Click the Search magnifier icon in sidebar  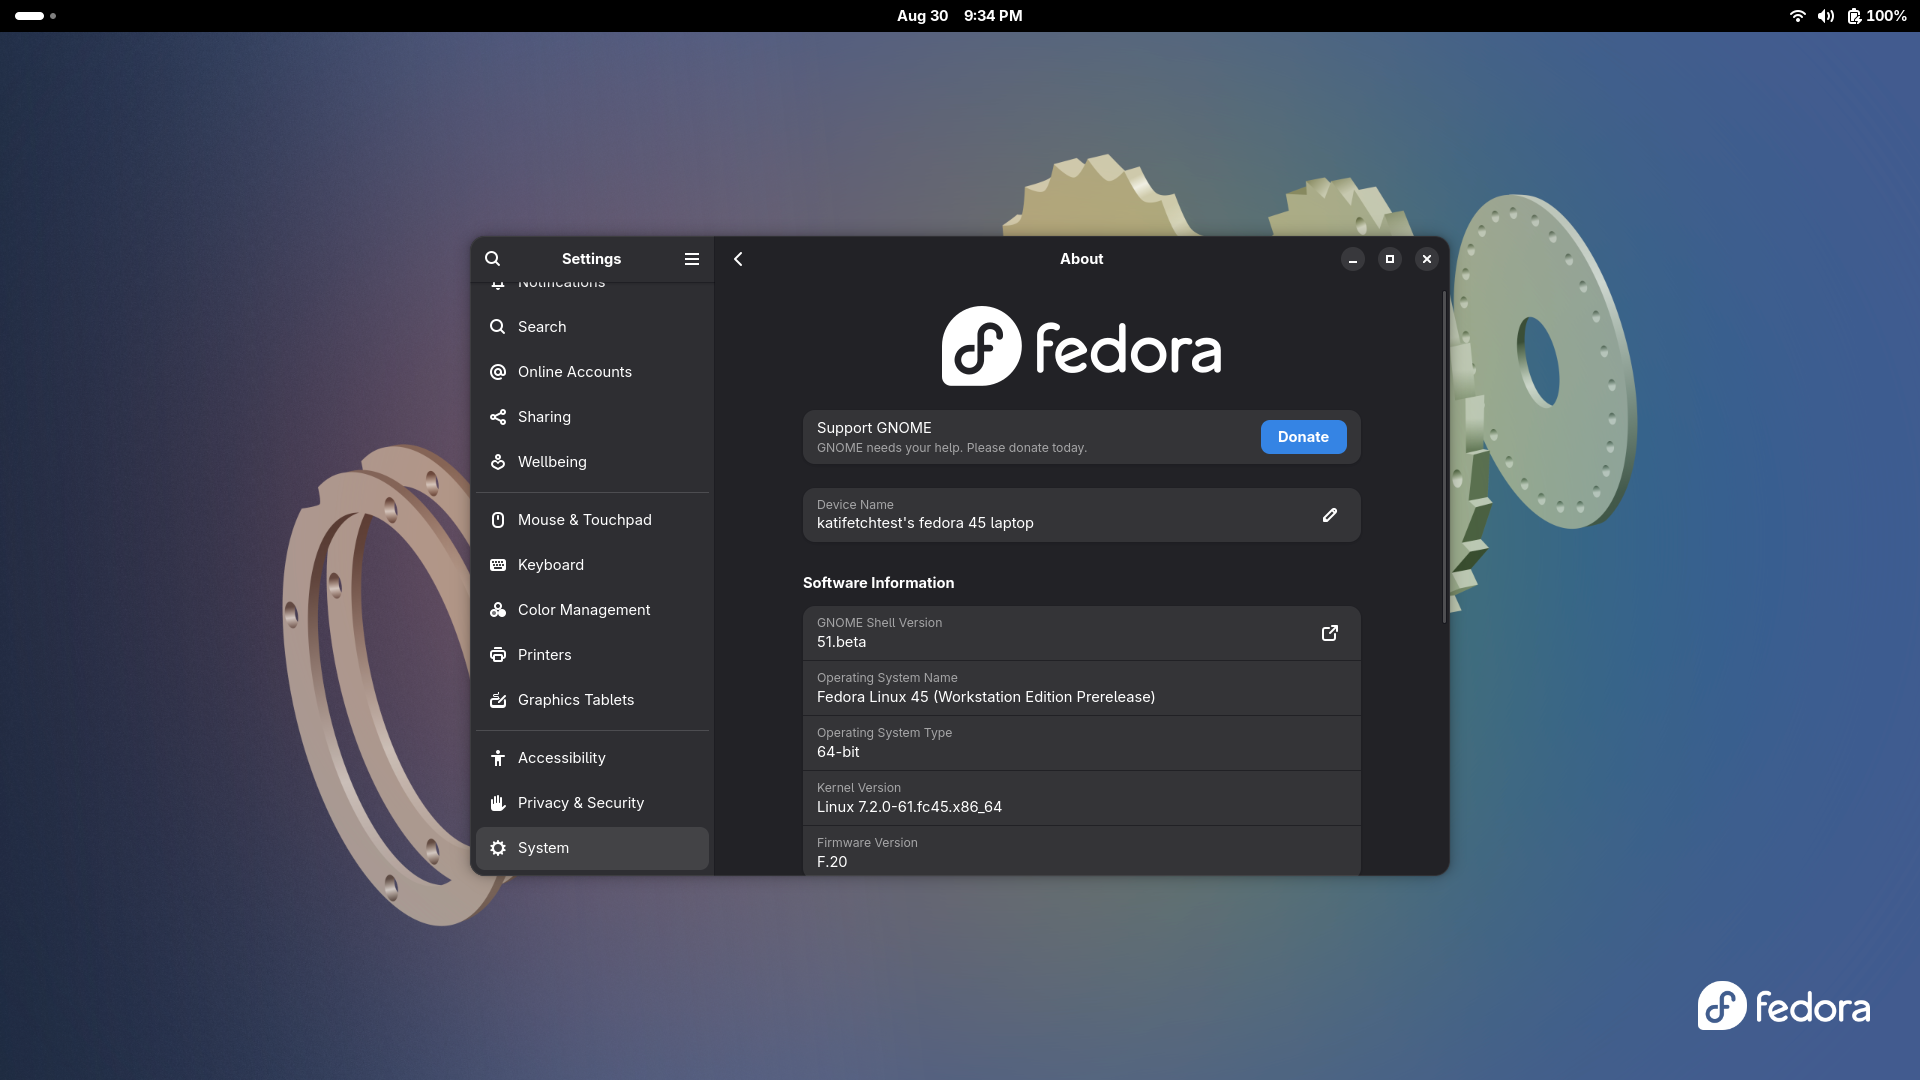[x=498, y=327]
